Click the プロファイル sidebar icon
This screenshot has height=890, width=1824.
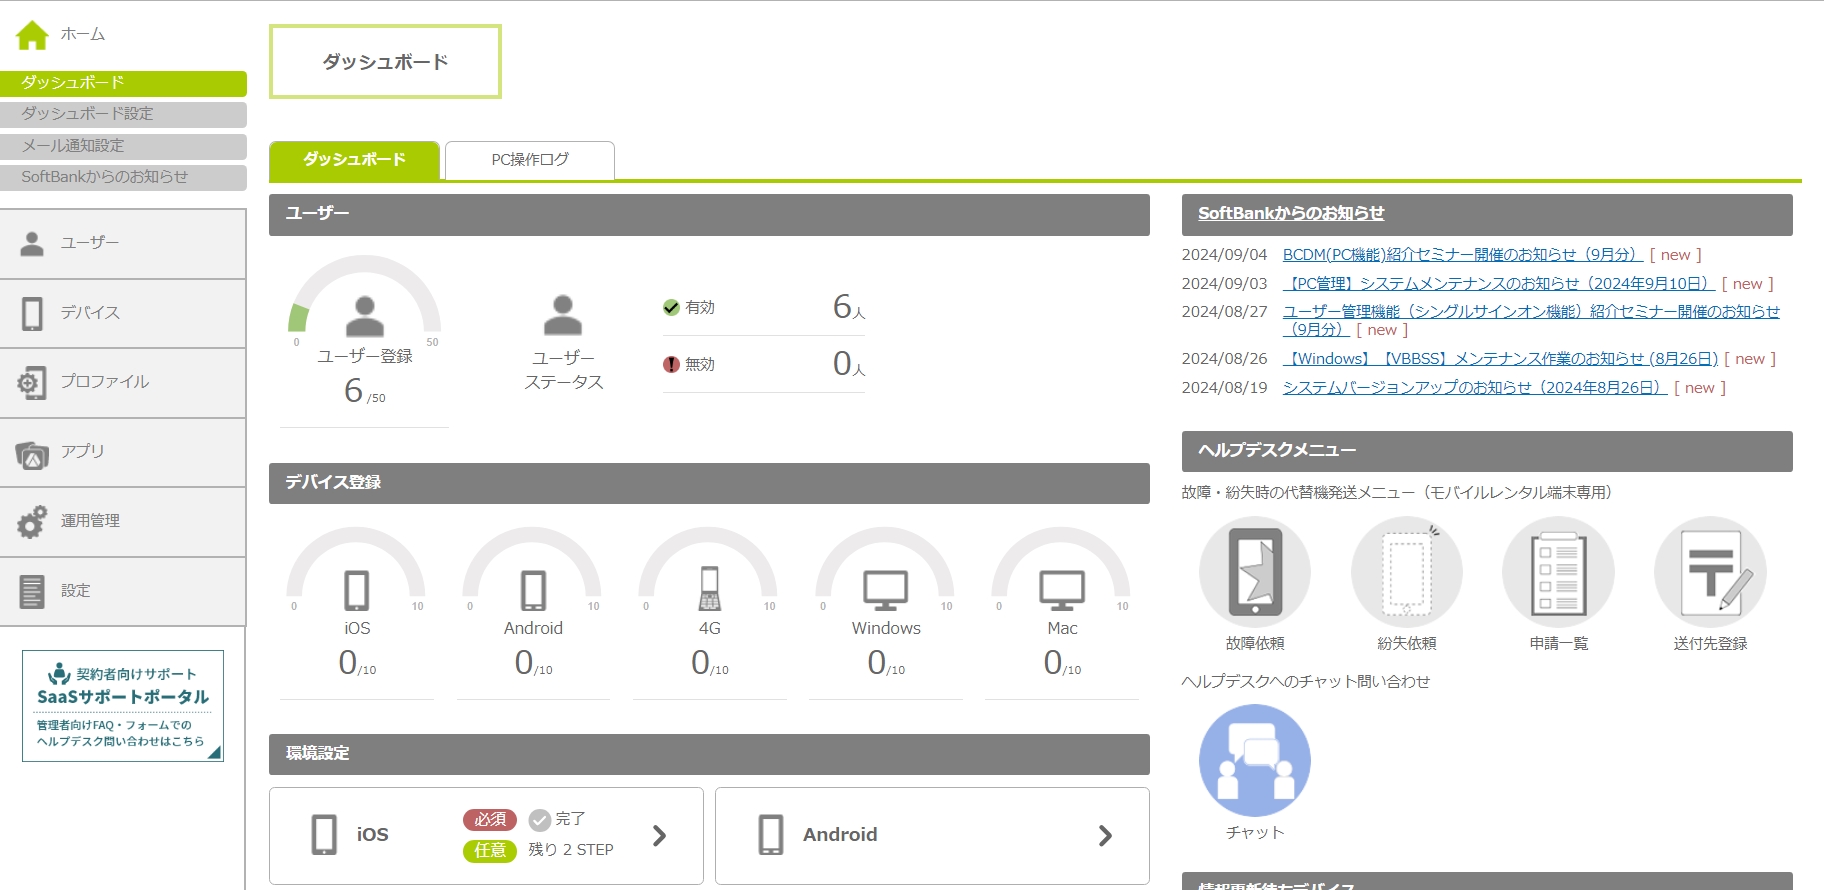point(32,383)
